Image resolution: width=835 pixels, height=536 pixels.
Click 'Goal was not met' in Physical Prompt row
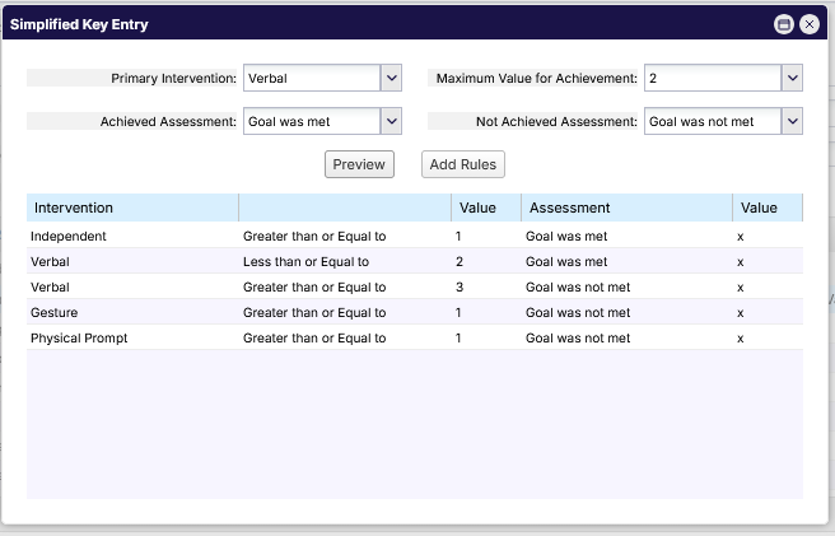point(578,338)
